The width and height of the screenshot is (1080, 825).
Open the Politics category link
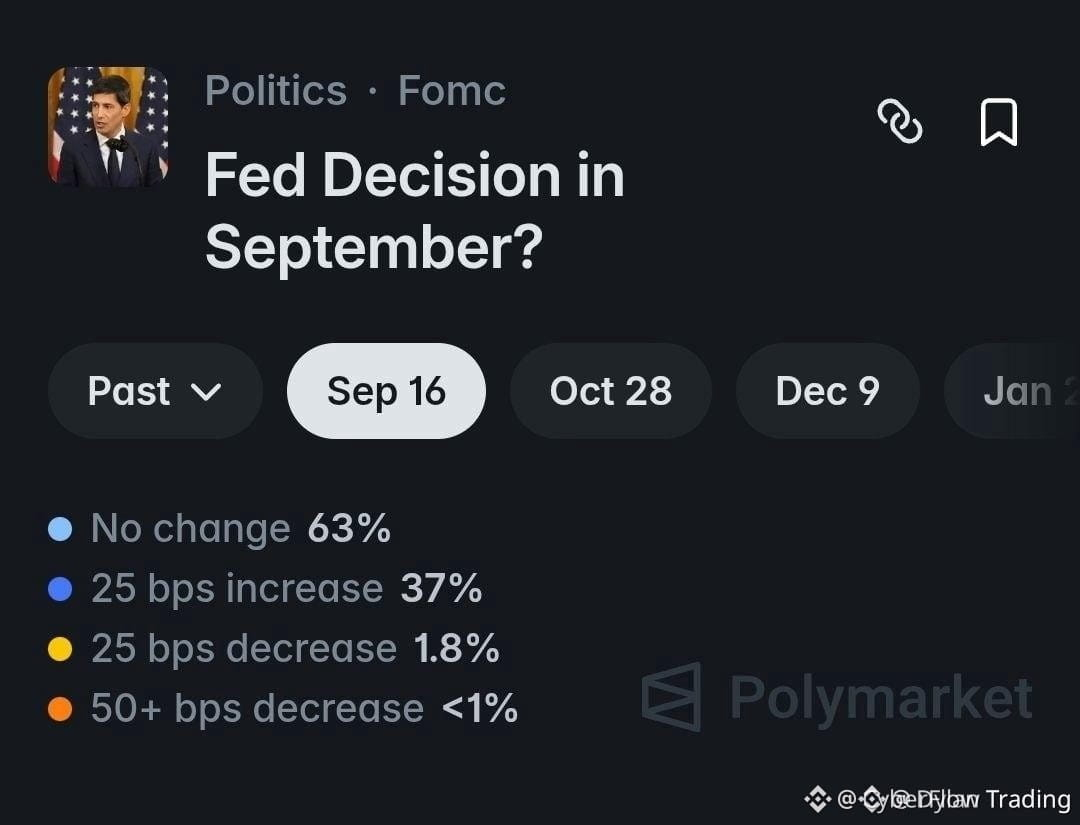pyautogui.click(x=276, y=91)
